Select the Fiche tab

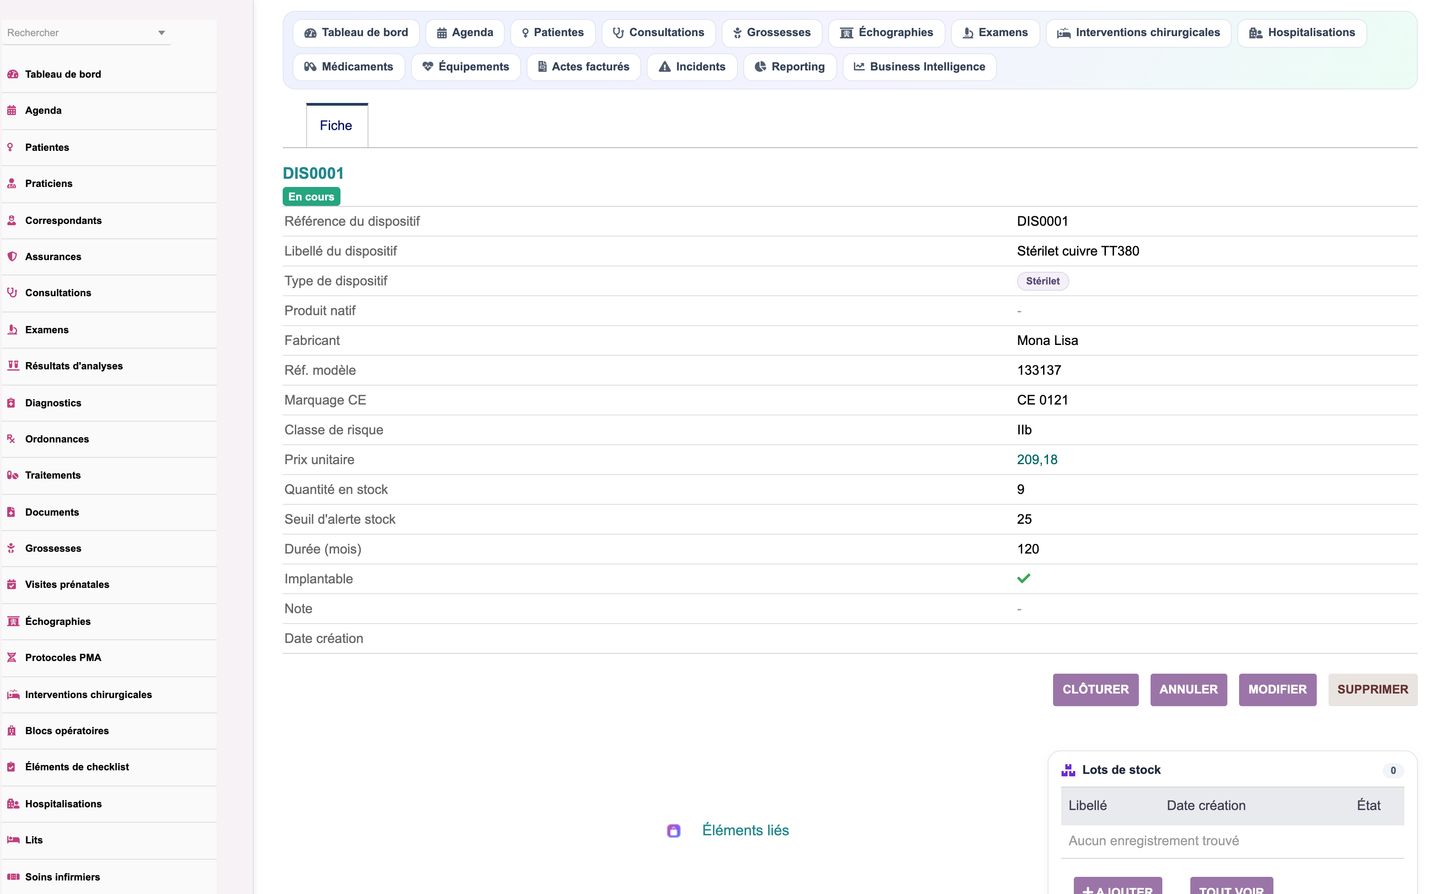pos(336,125)
